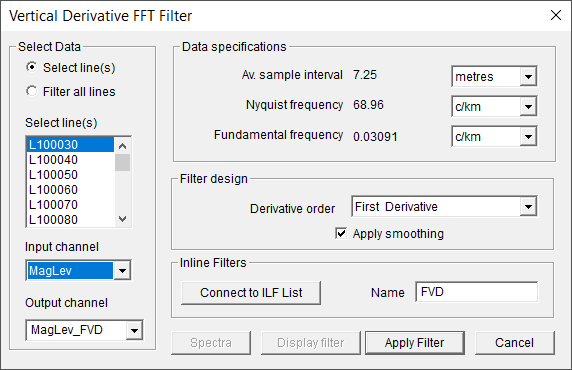Click the Spectra button
The height and width of the screenshot is (370, 572).
[211, 343]
